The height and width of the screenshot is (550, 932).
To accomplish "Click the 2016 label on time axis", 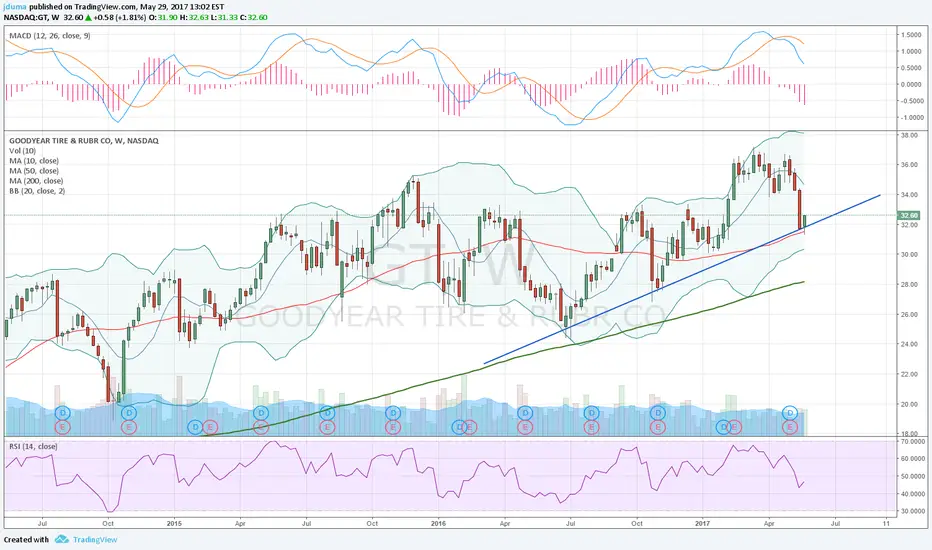I will click(438, 524).
